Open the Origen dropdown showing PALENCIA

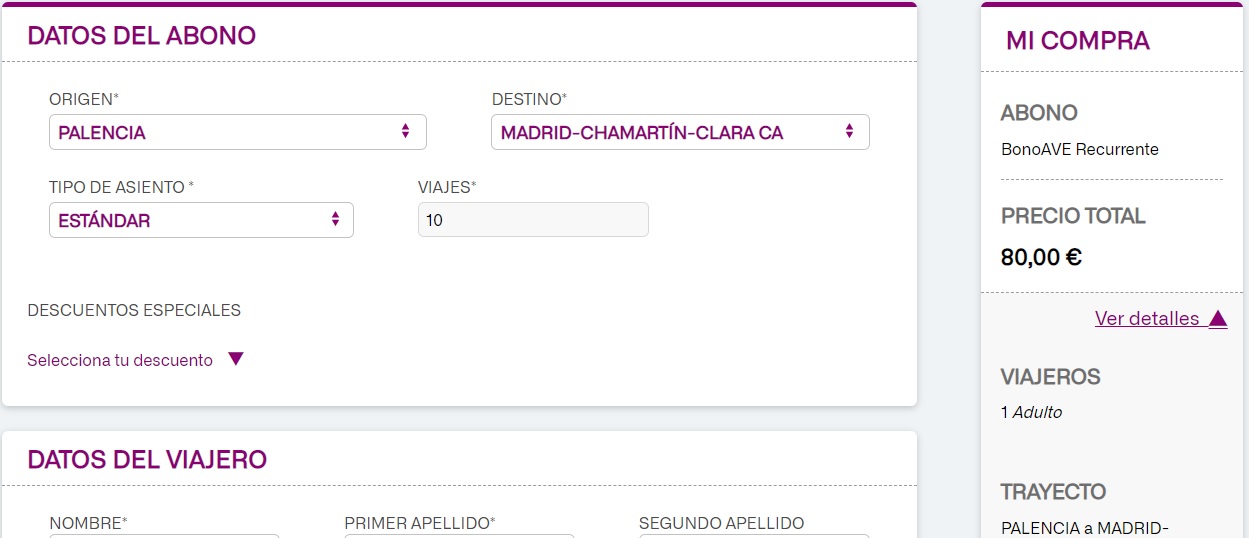(237, 132)
